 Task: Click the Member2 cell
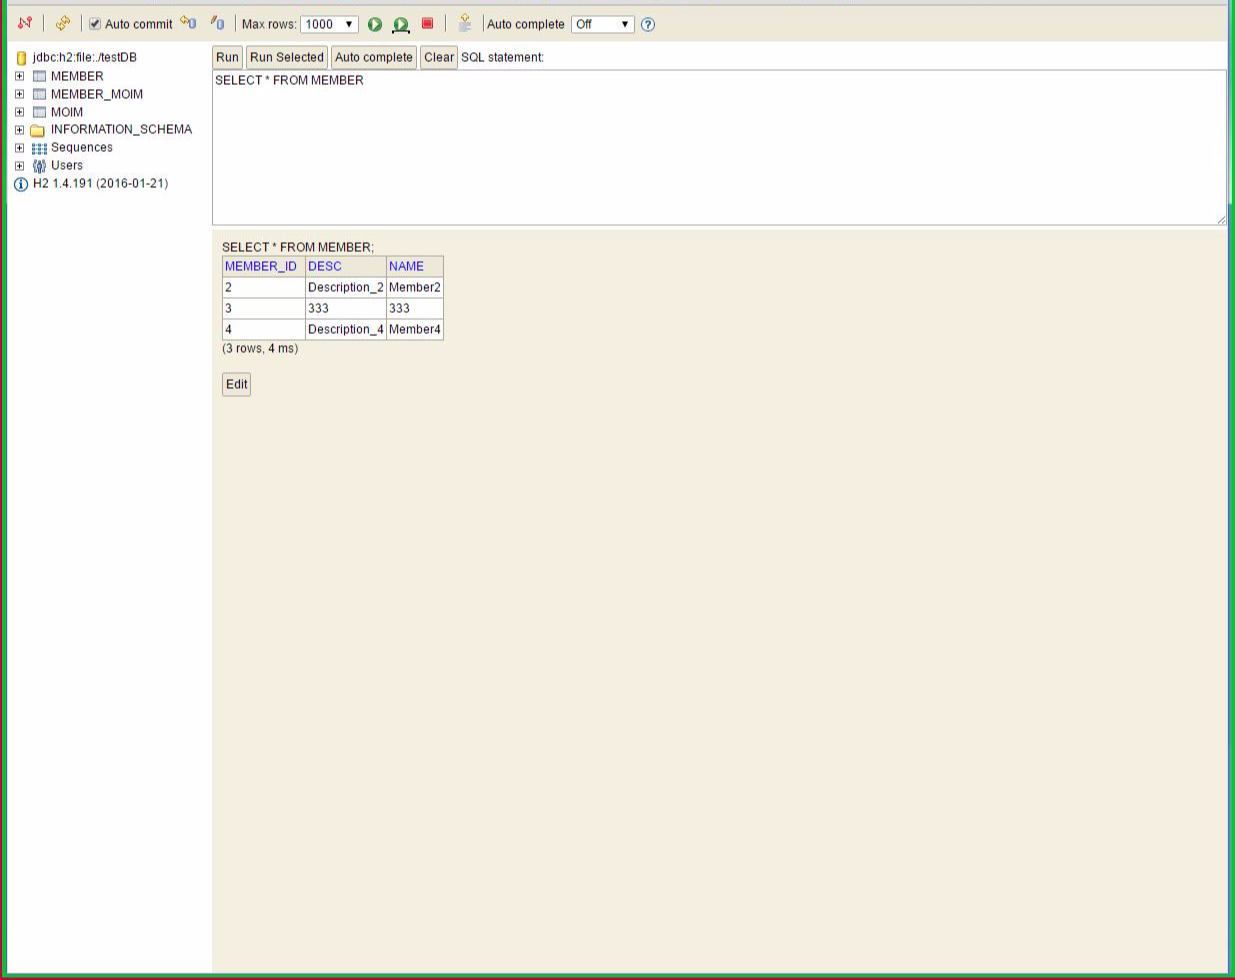pos(415,287)
